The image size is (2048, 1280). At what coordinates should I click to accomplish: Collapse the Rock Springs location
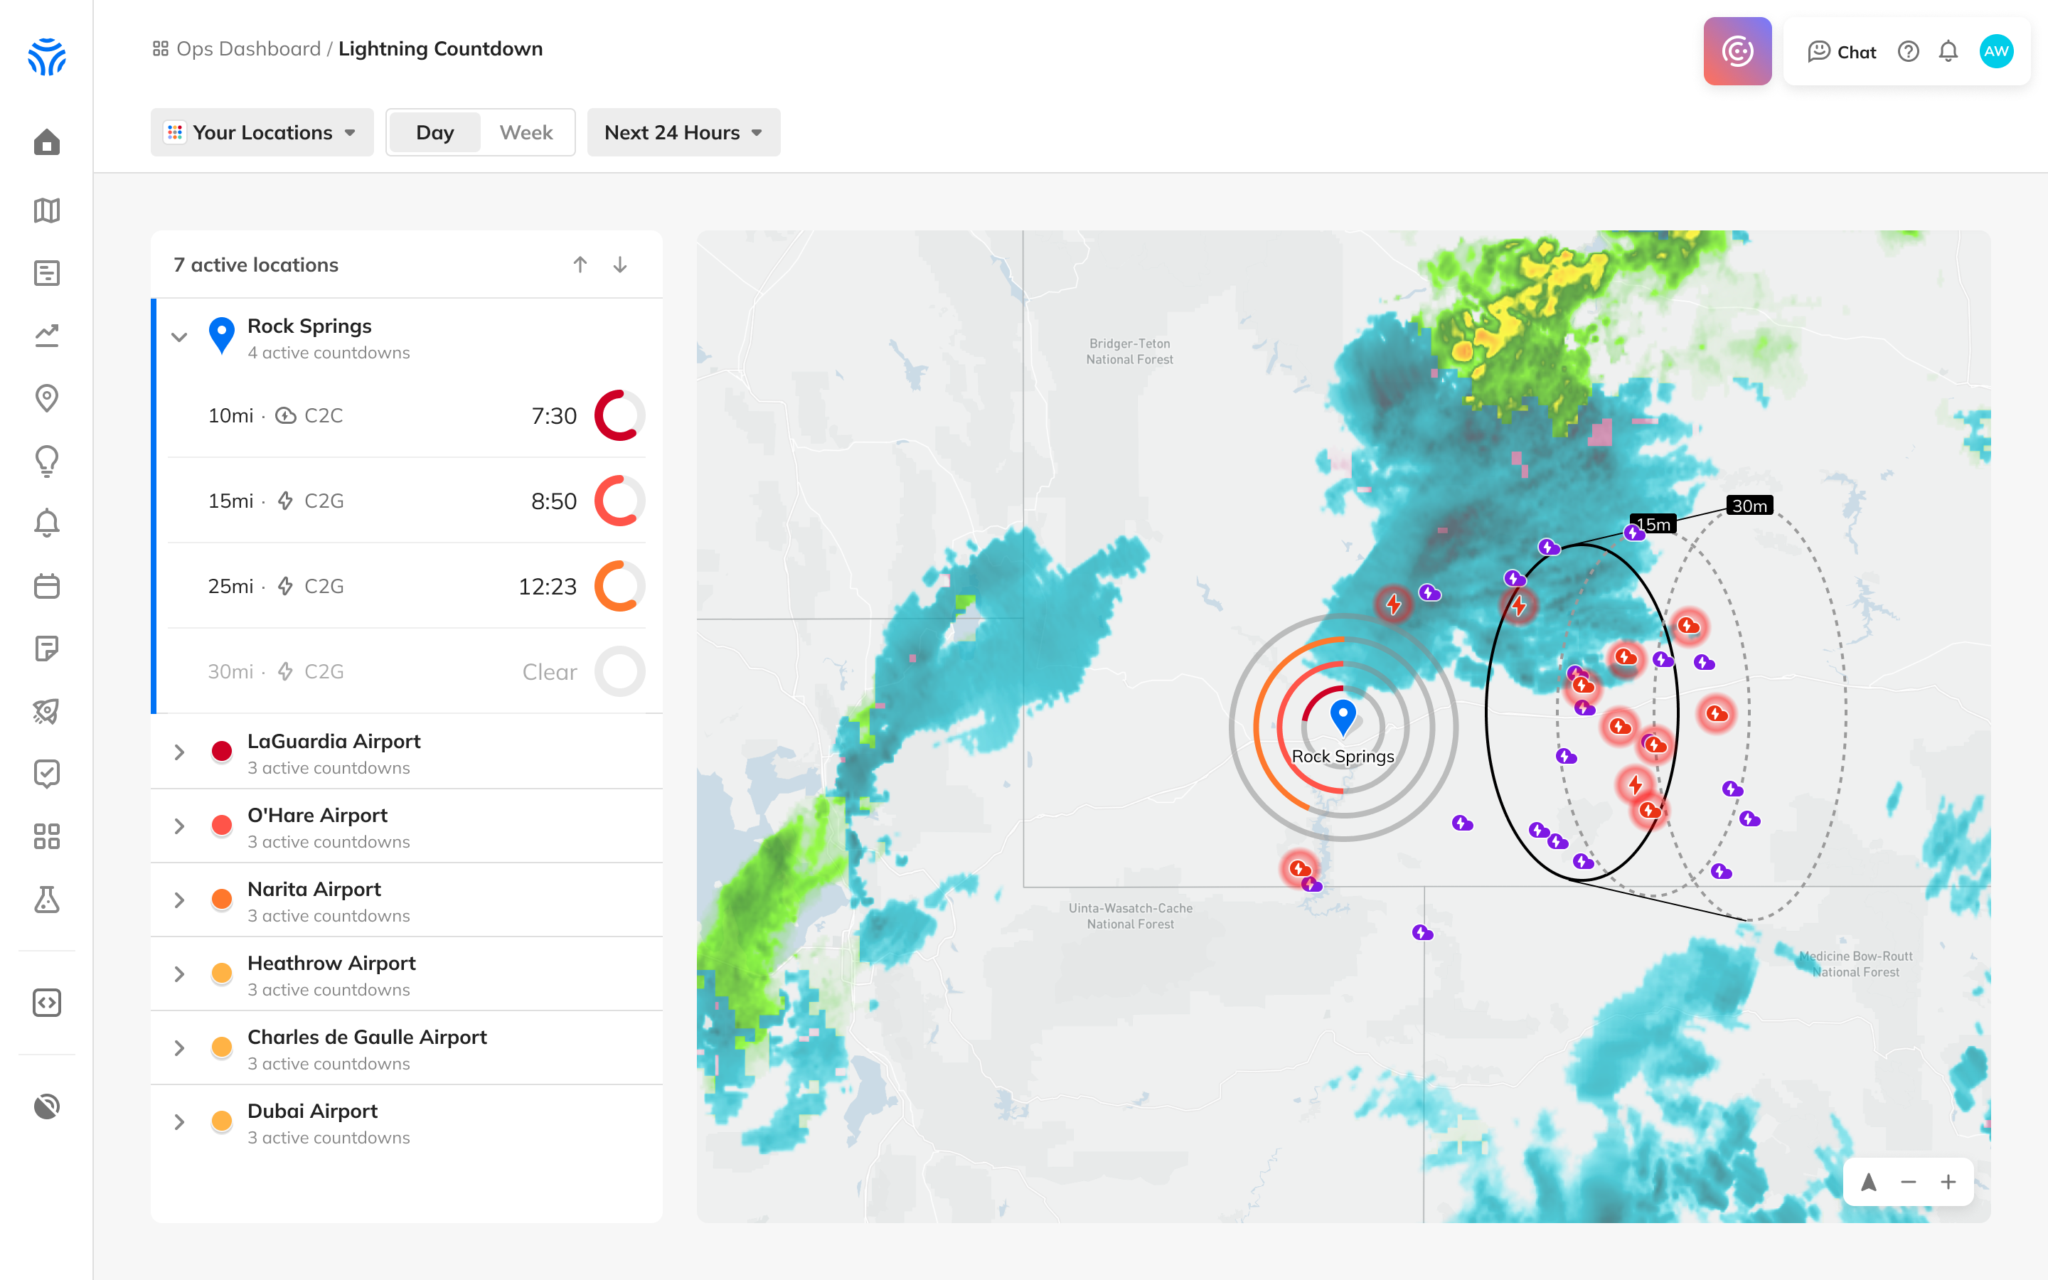[x=179, y=337]
